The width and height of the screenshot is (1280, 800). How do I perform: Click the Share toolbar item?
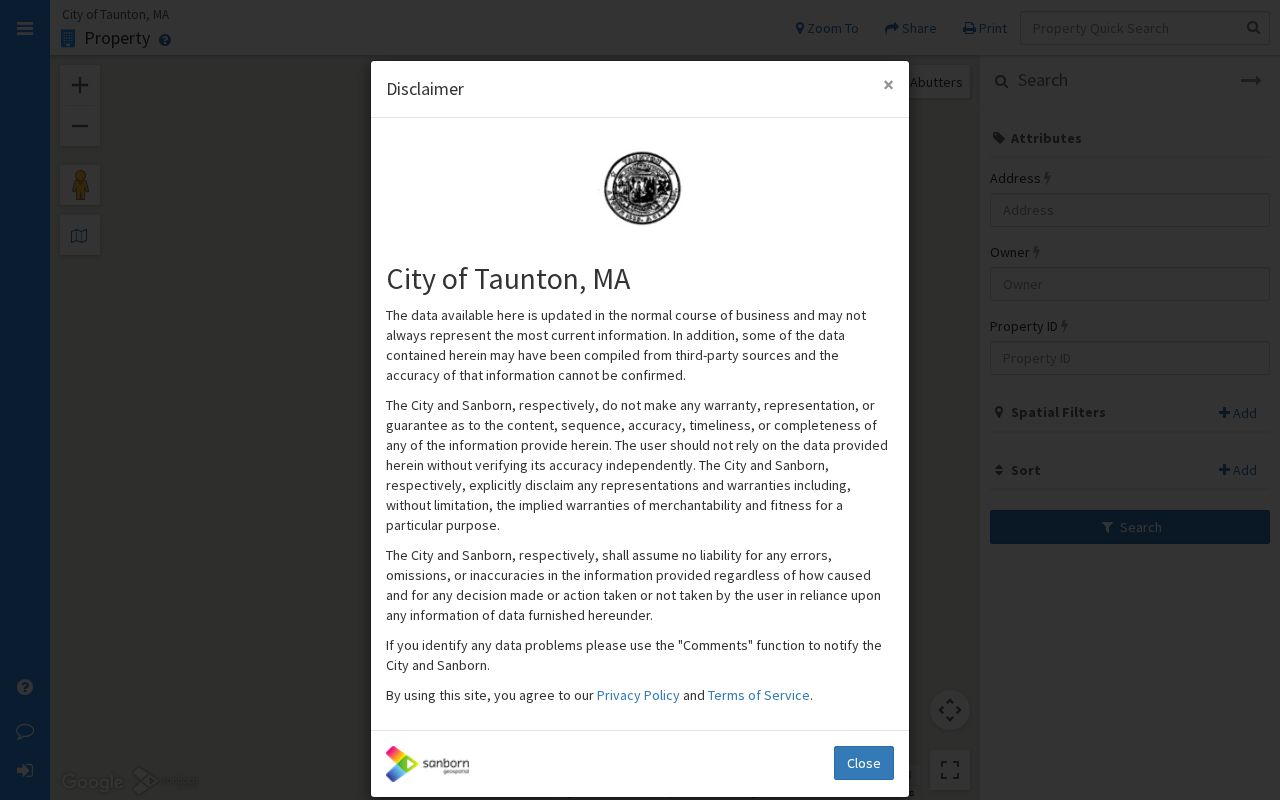pos(911,28)
